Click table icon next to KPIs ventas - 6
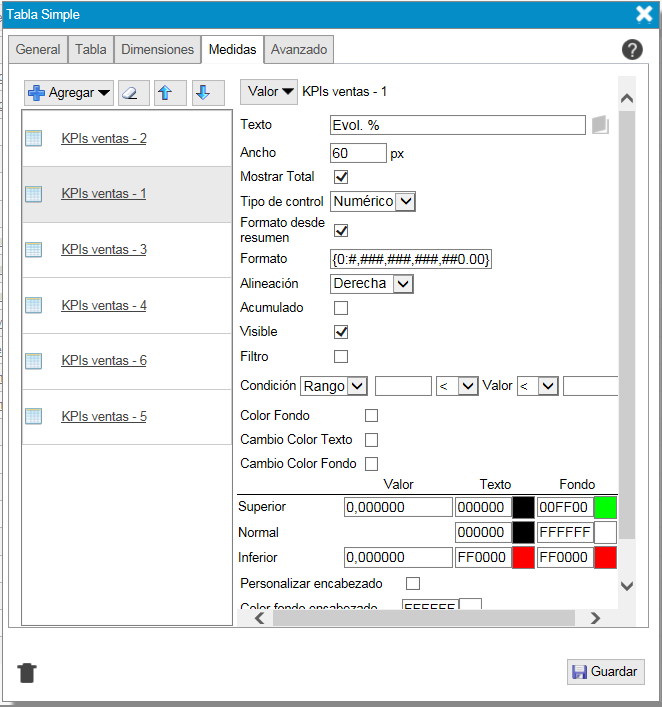Viewport: 662px width, 707px height. [x=34, y=361]
